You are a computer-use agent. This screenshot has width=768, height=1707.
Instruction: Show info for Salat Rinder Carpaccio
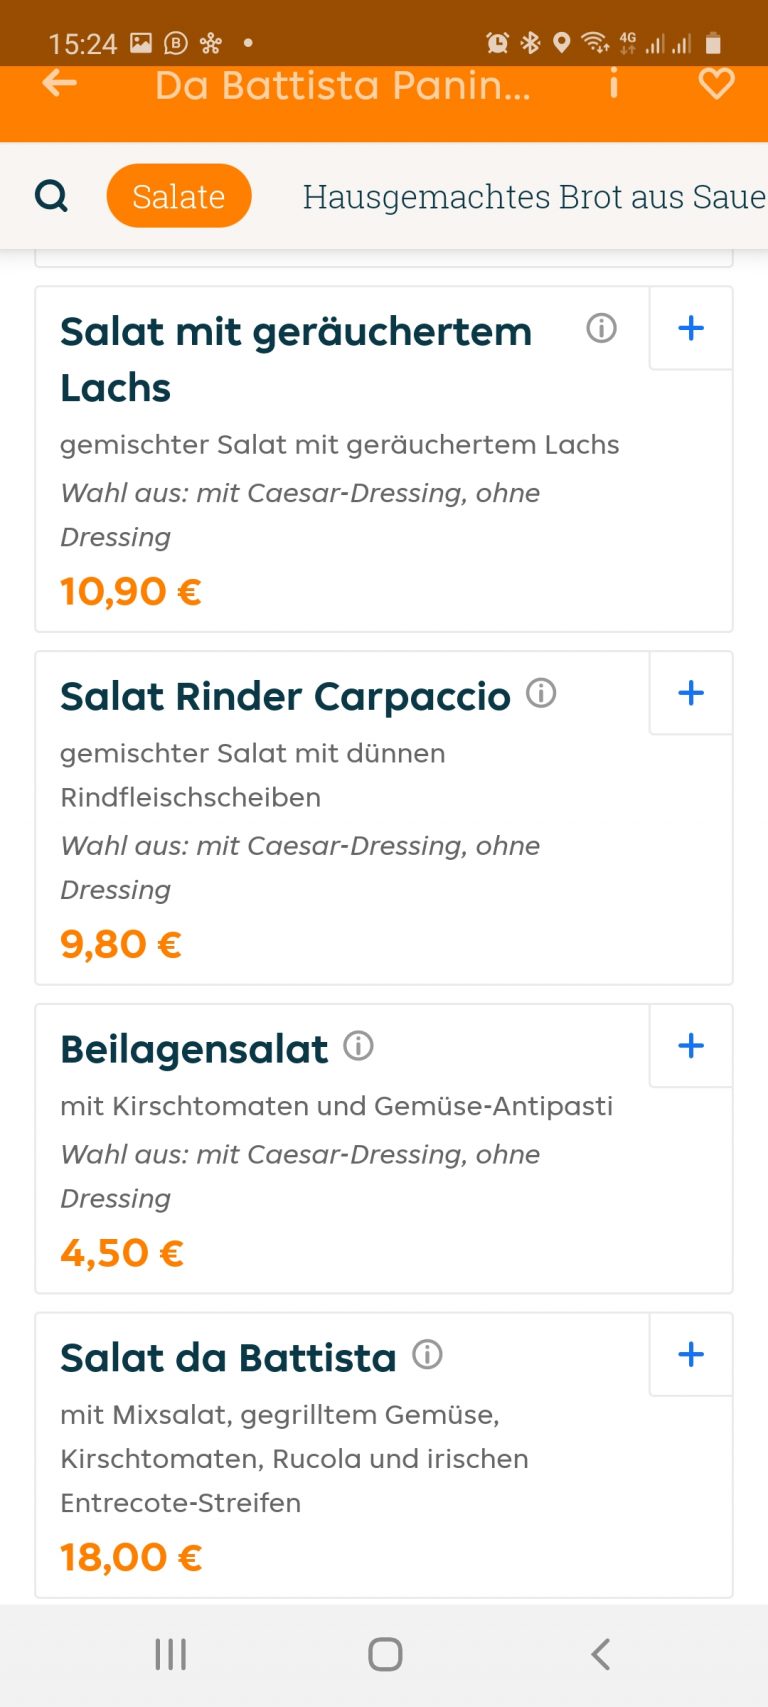pyautogui.click(x=541, y=693)
